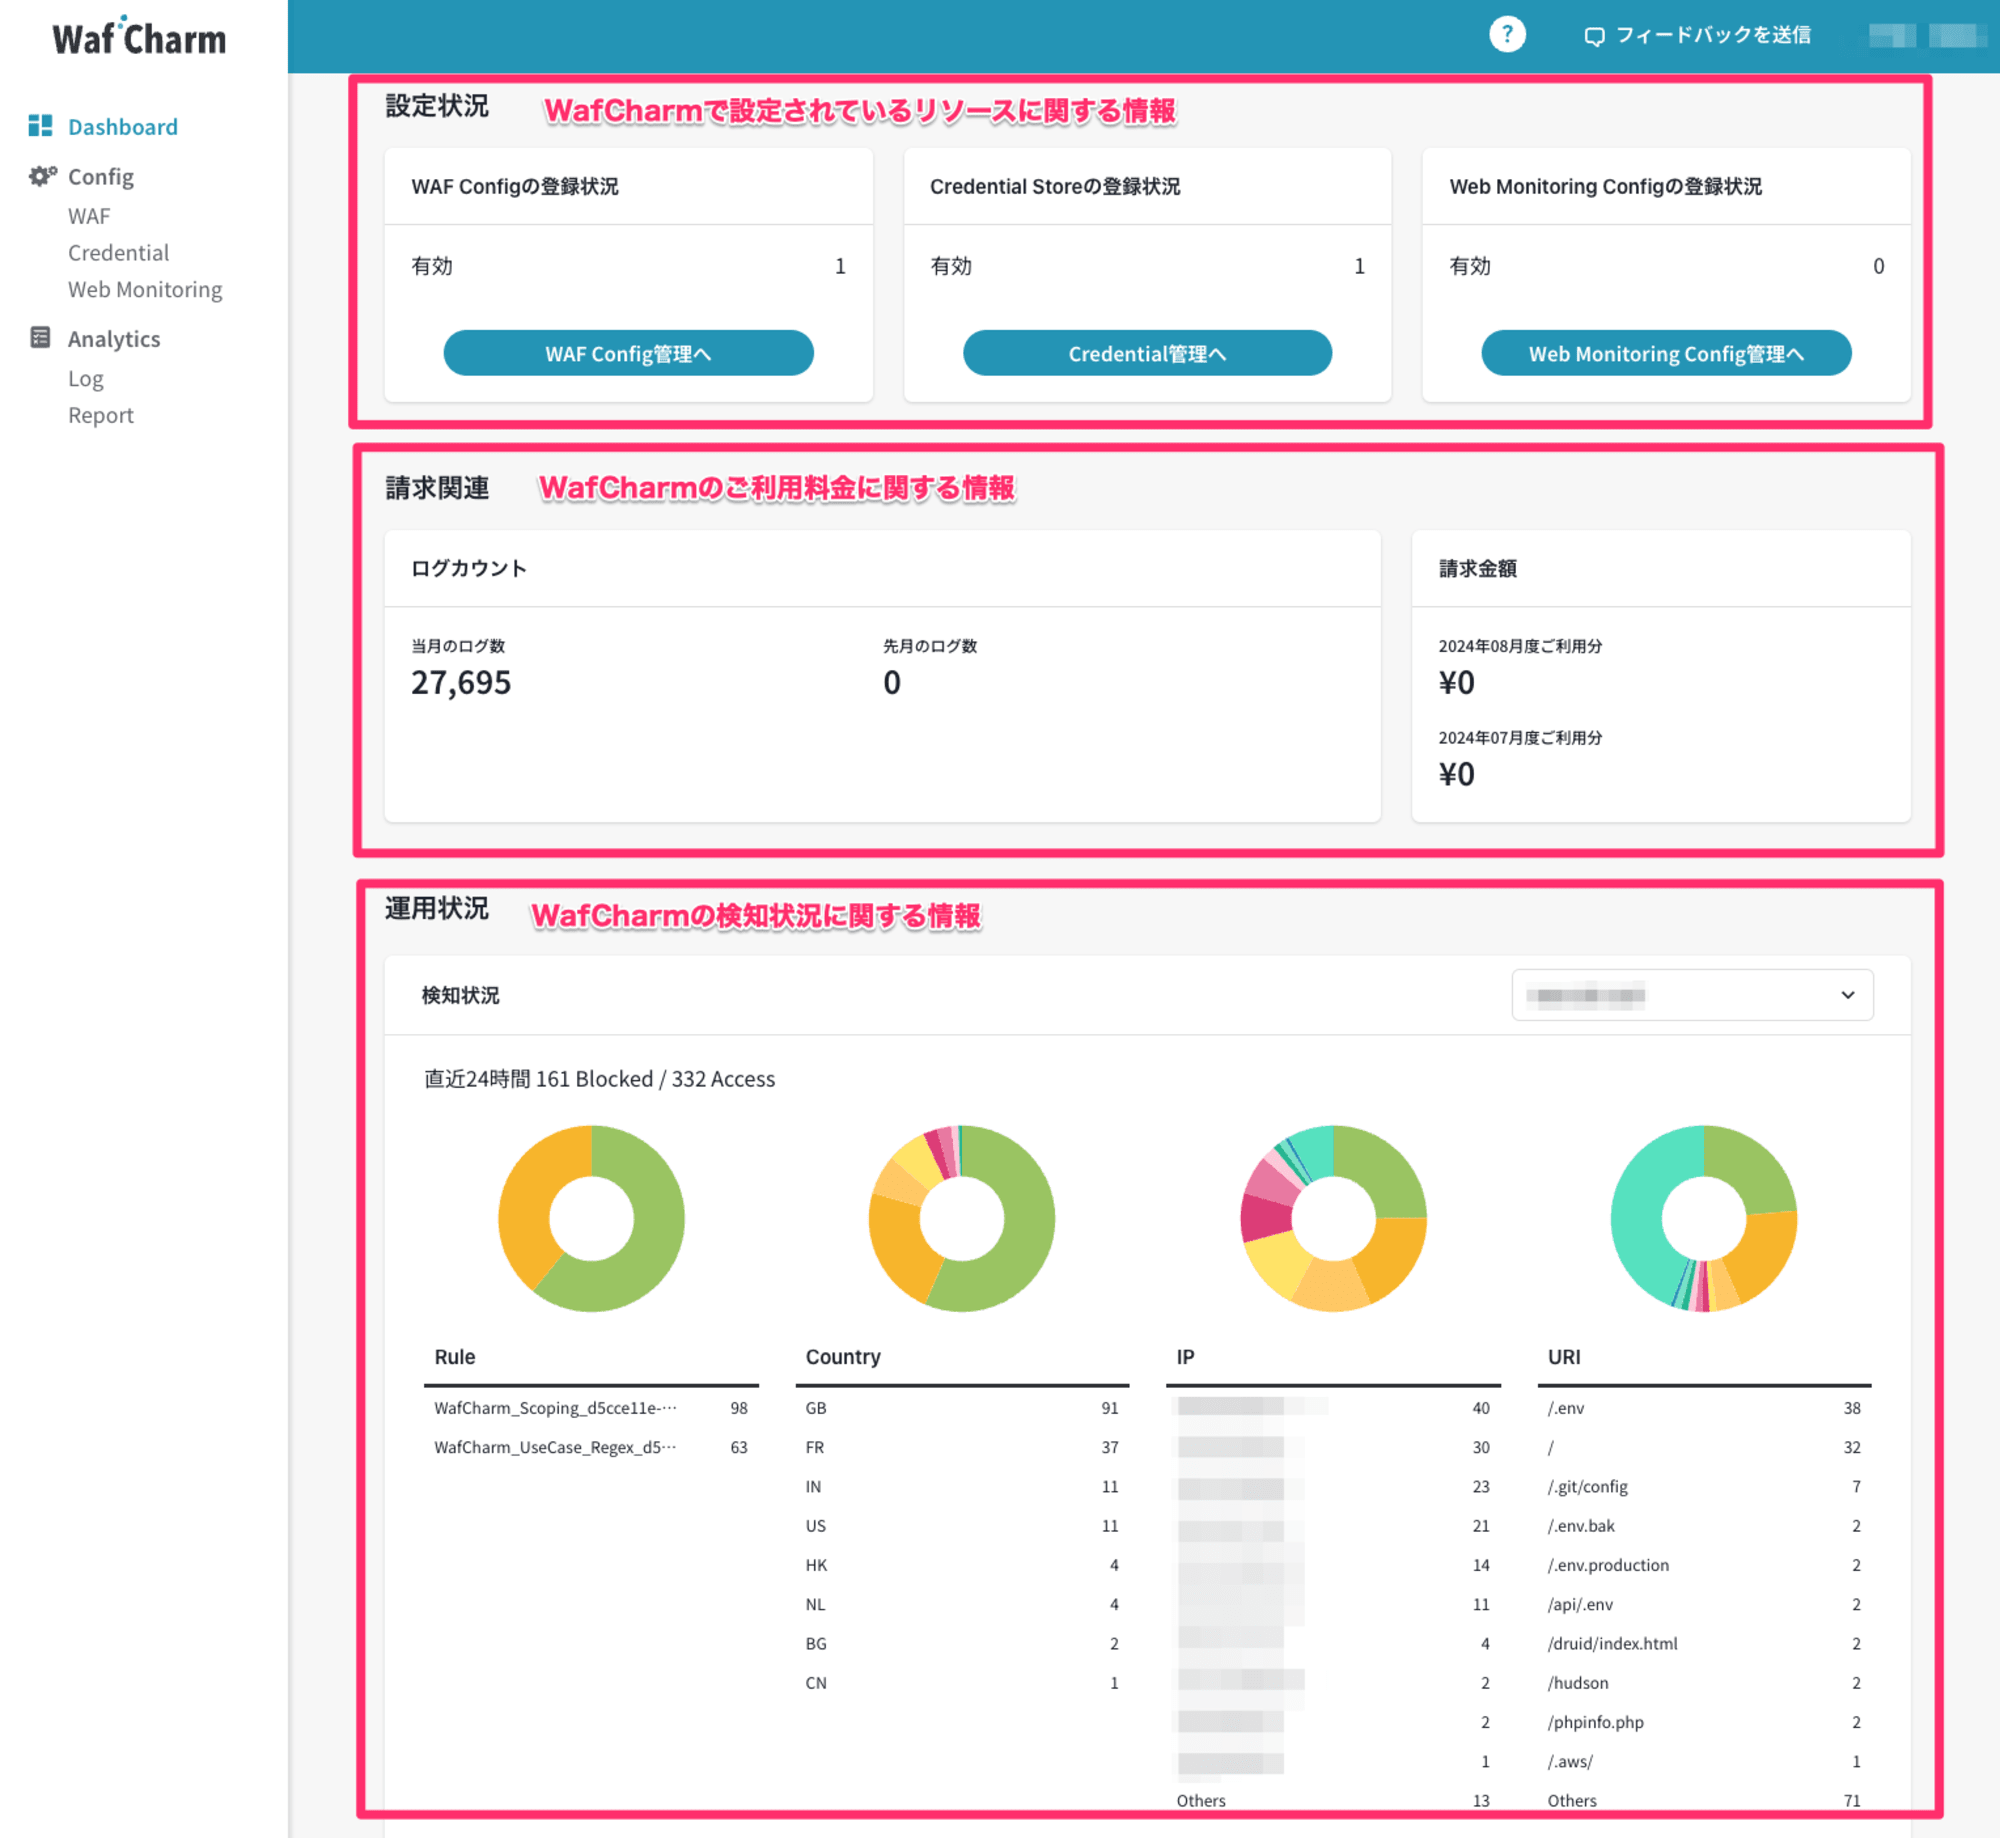2000x1838 pixels.
Task: Click Web Monitoring Config管理へ button
Action: pyautogui.click(x=1666, y=353)
